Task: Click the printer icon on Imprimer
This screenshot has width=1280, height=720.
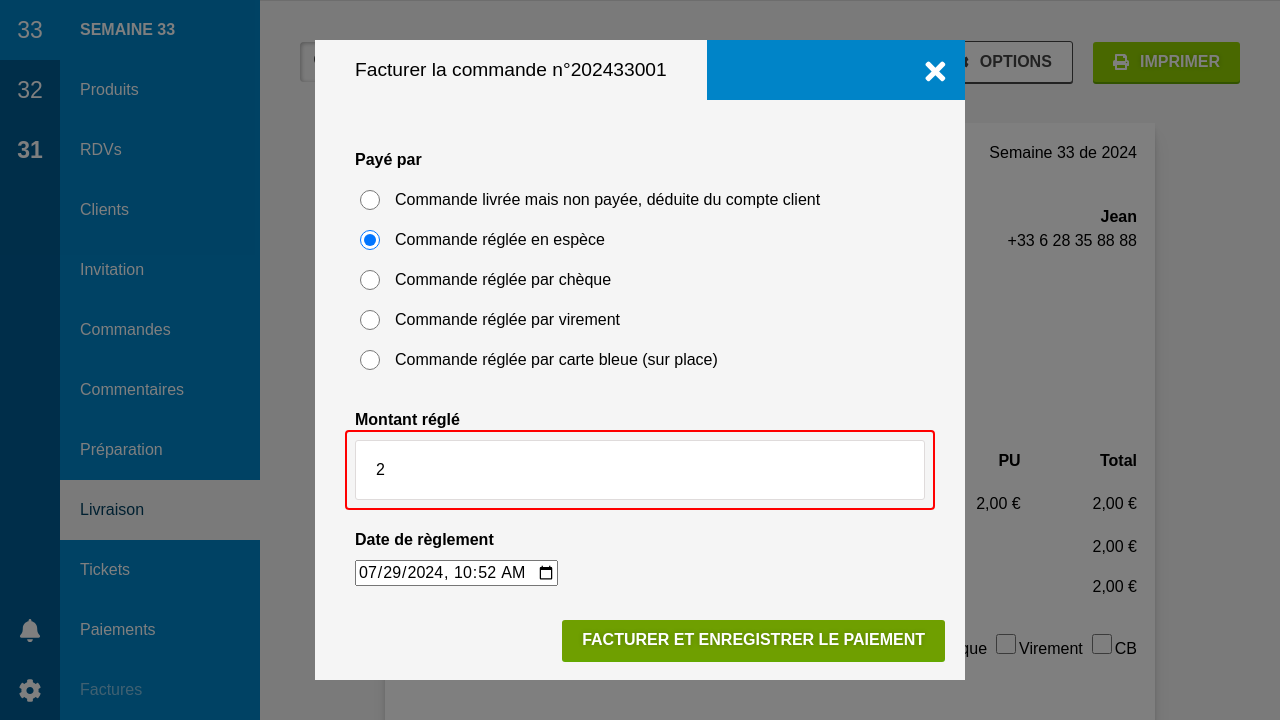Action: pyautogui.click(x=1121, y=62)
